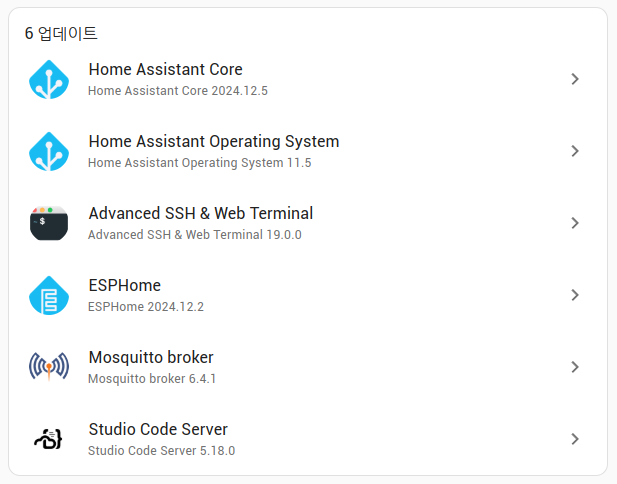
Task: Click the Mosquitto broker icon
Action: point(48,367)
